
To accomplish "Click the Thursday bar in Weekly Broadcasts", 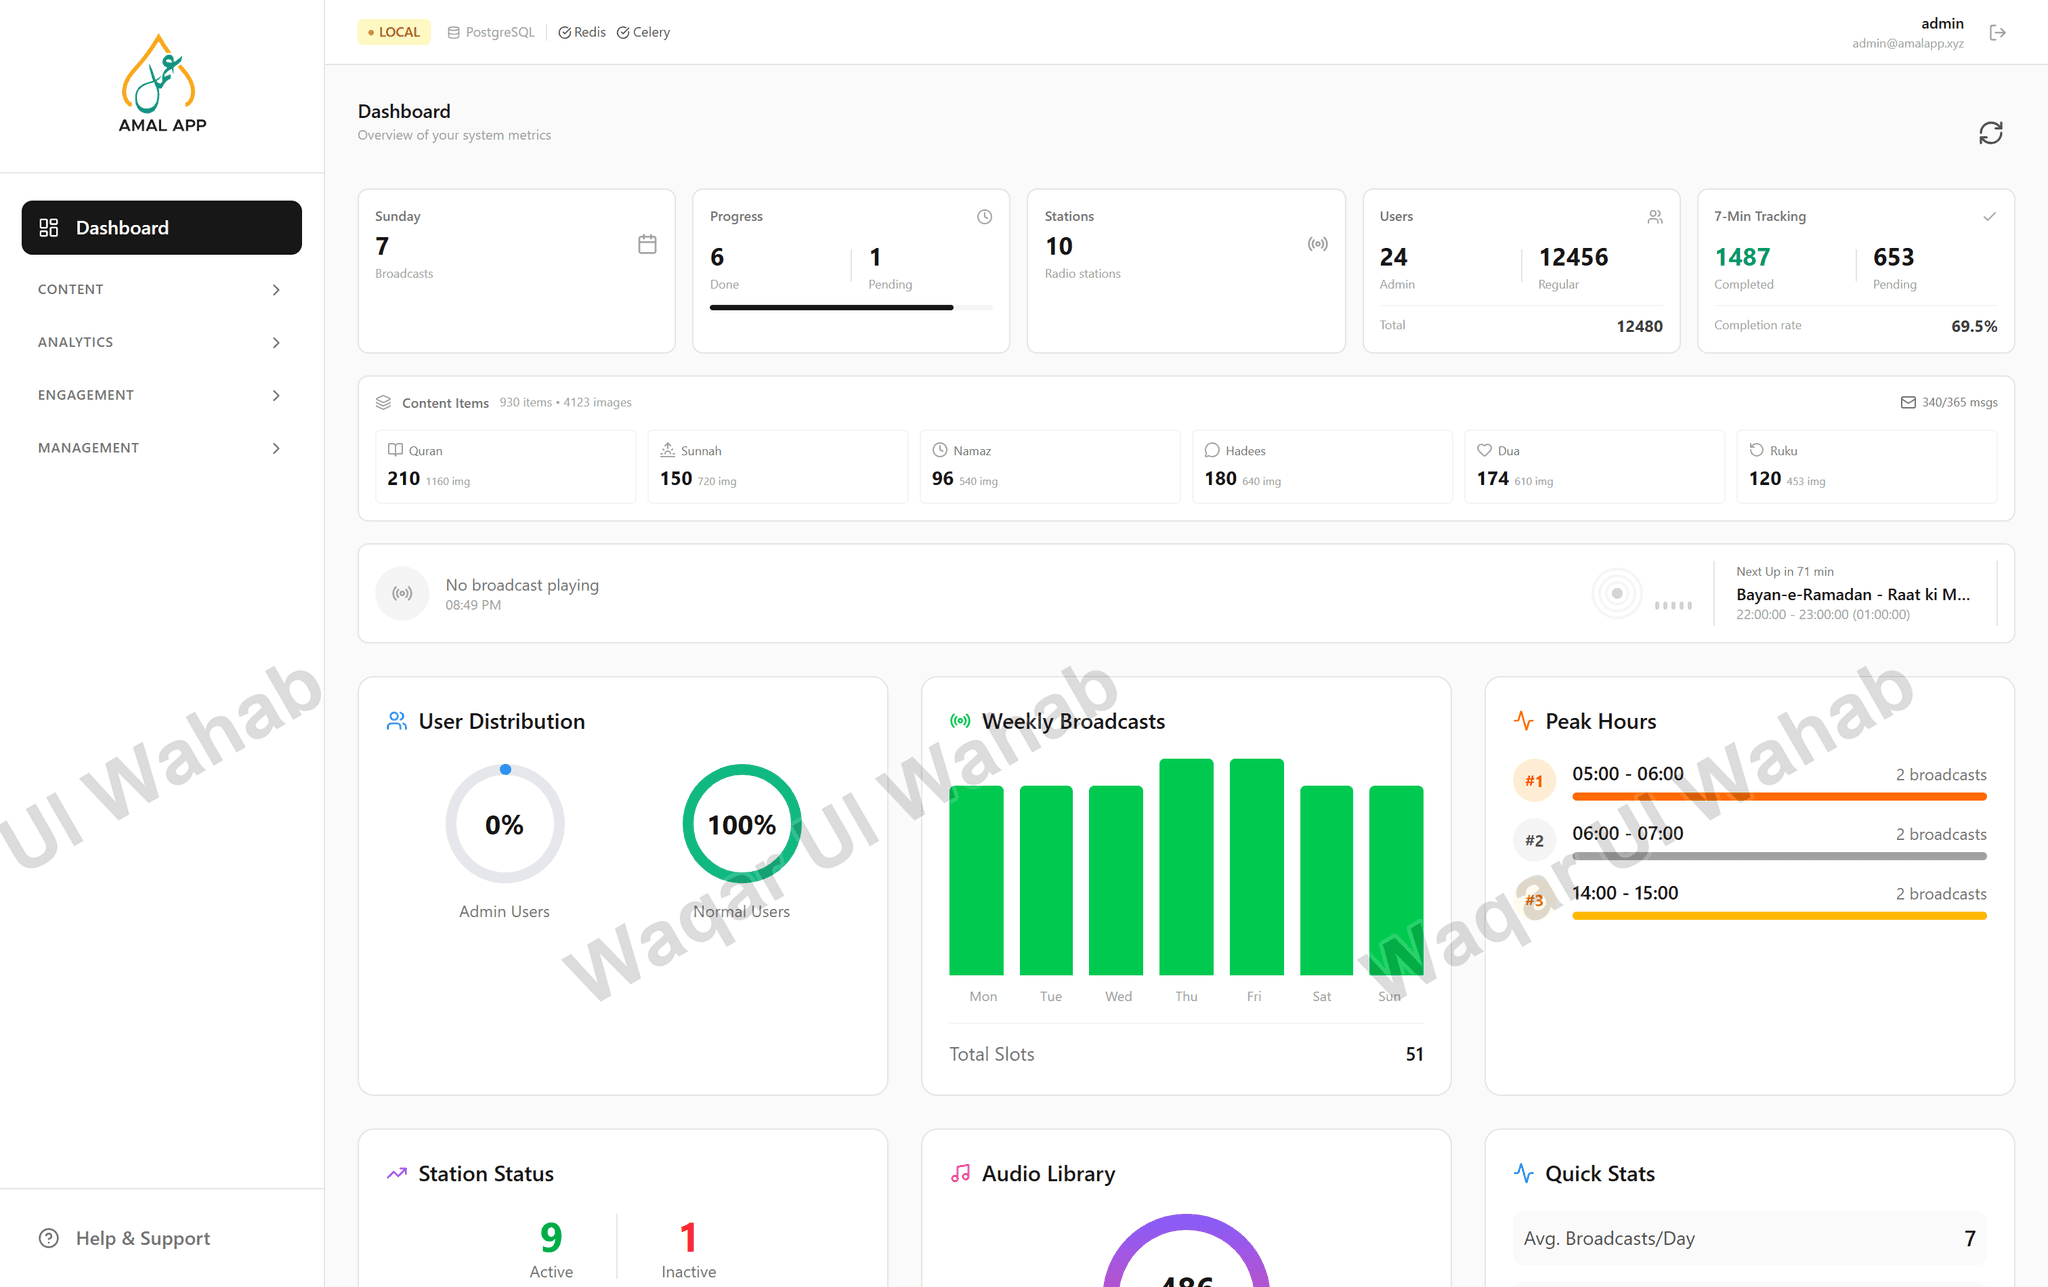I will tap(1186, 867).
